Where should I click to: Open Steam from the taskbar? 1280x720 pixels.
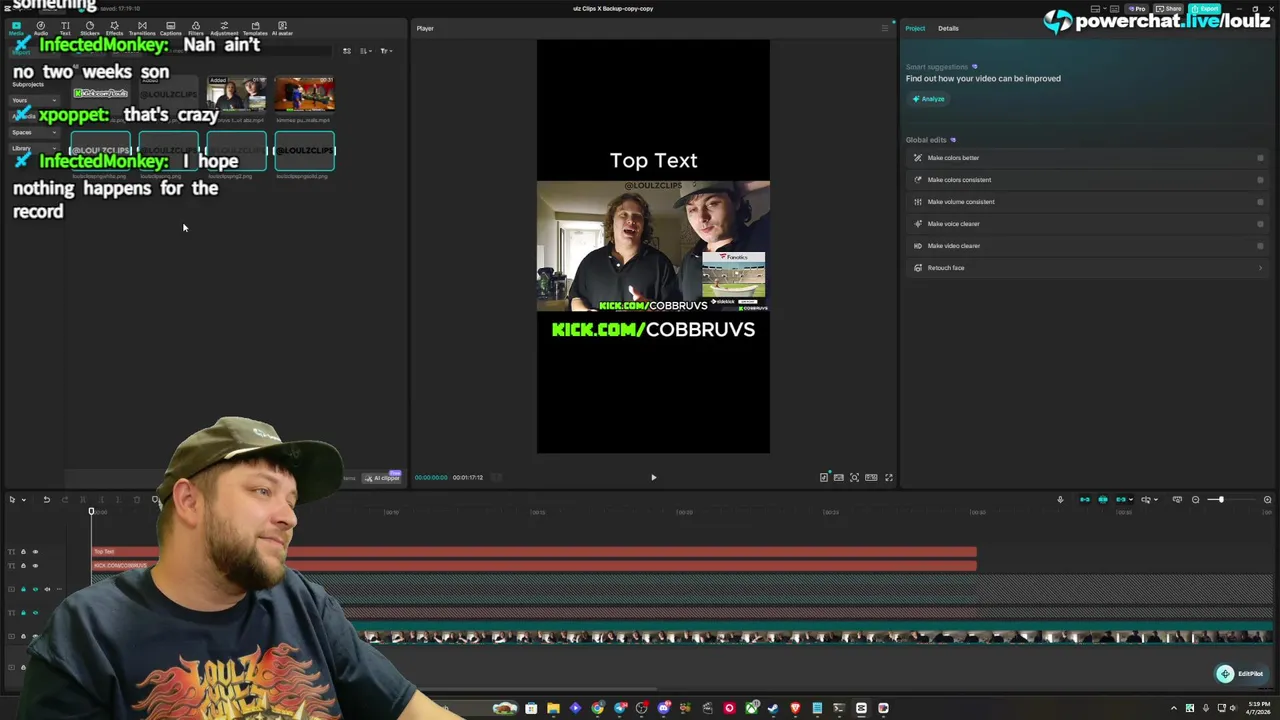click(773, 708)
